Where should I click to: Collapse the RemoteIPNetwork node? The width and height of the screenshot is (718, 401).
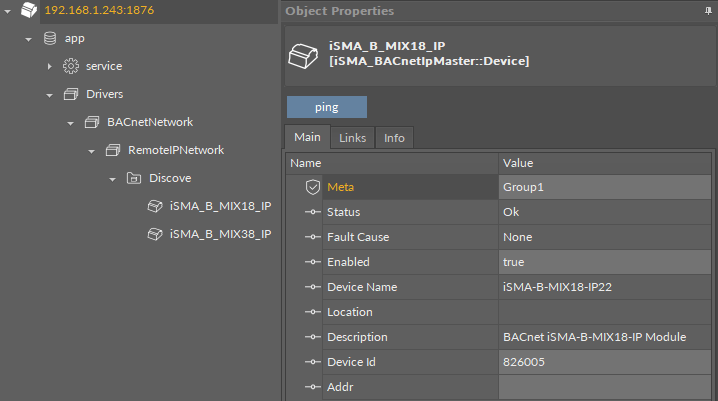click(92, 150)
